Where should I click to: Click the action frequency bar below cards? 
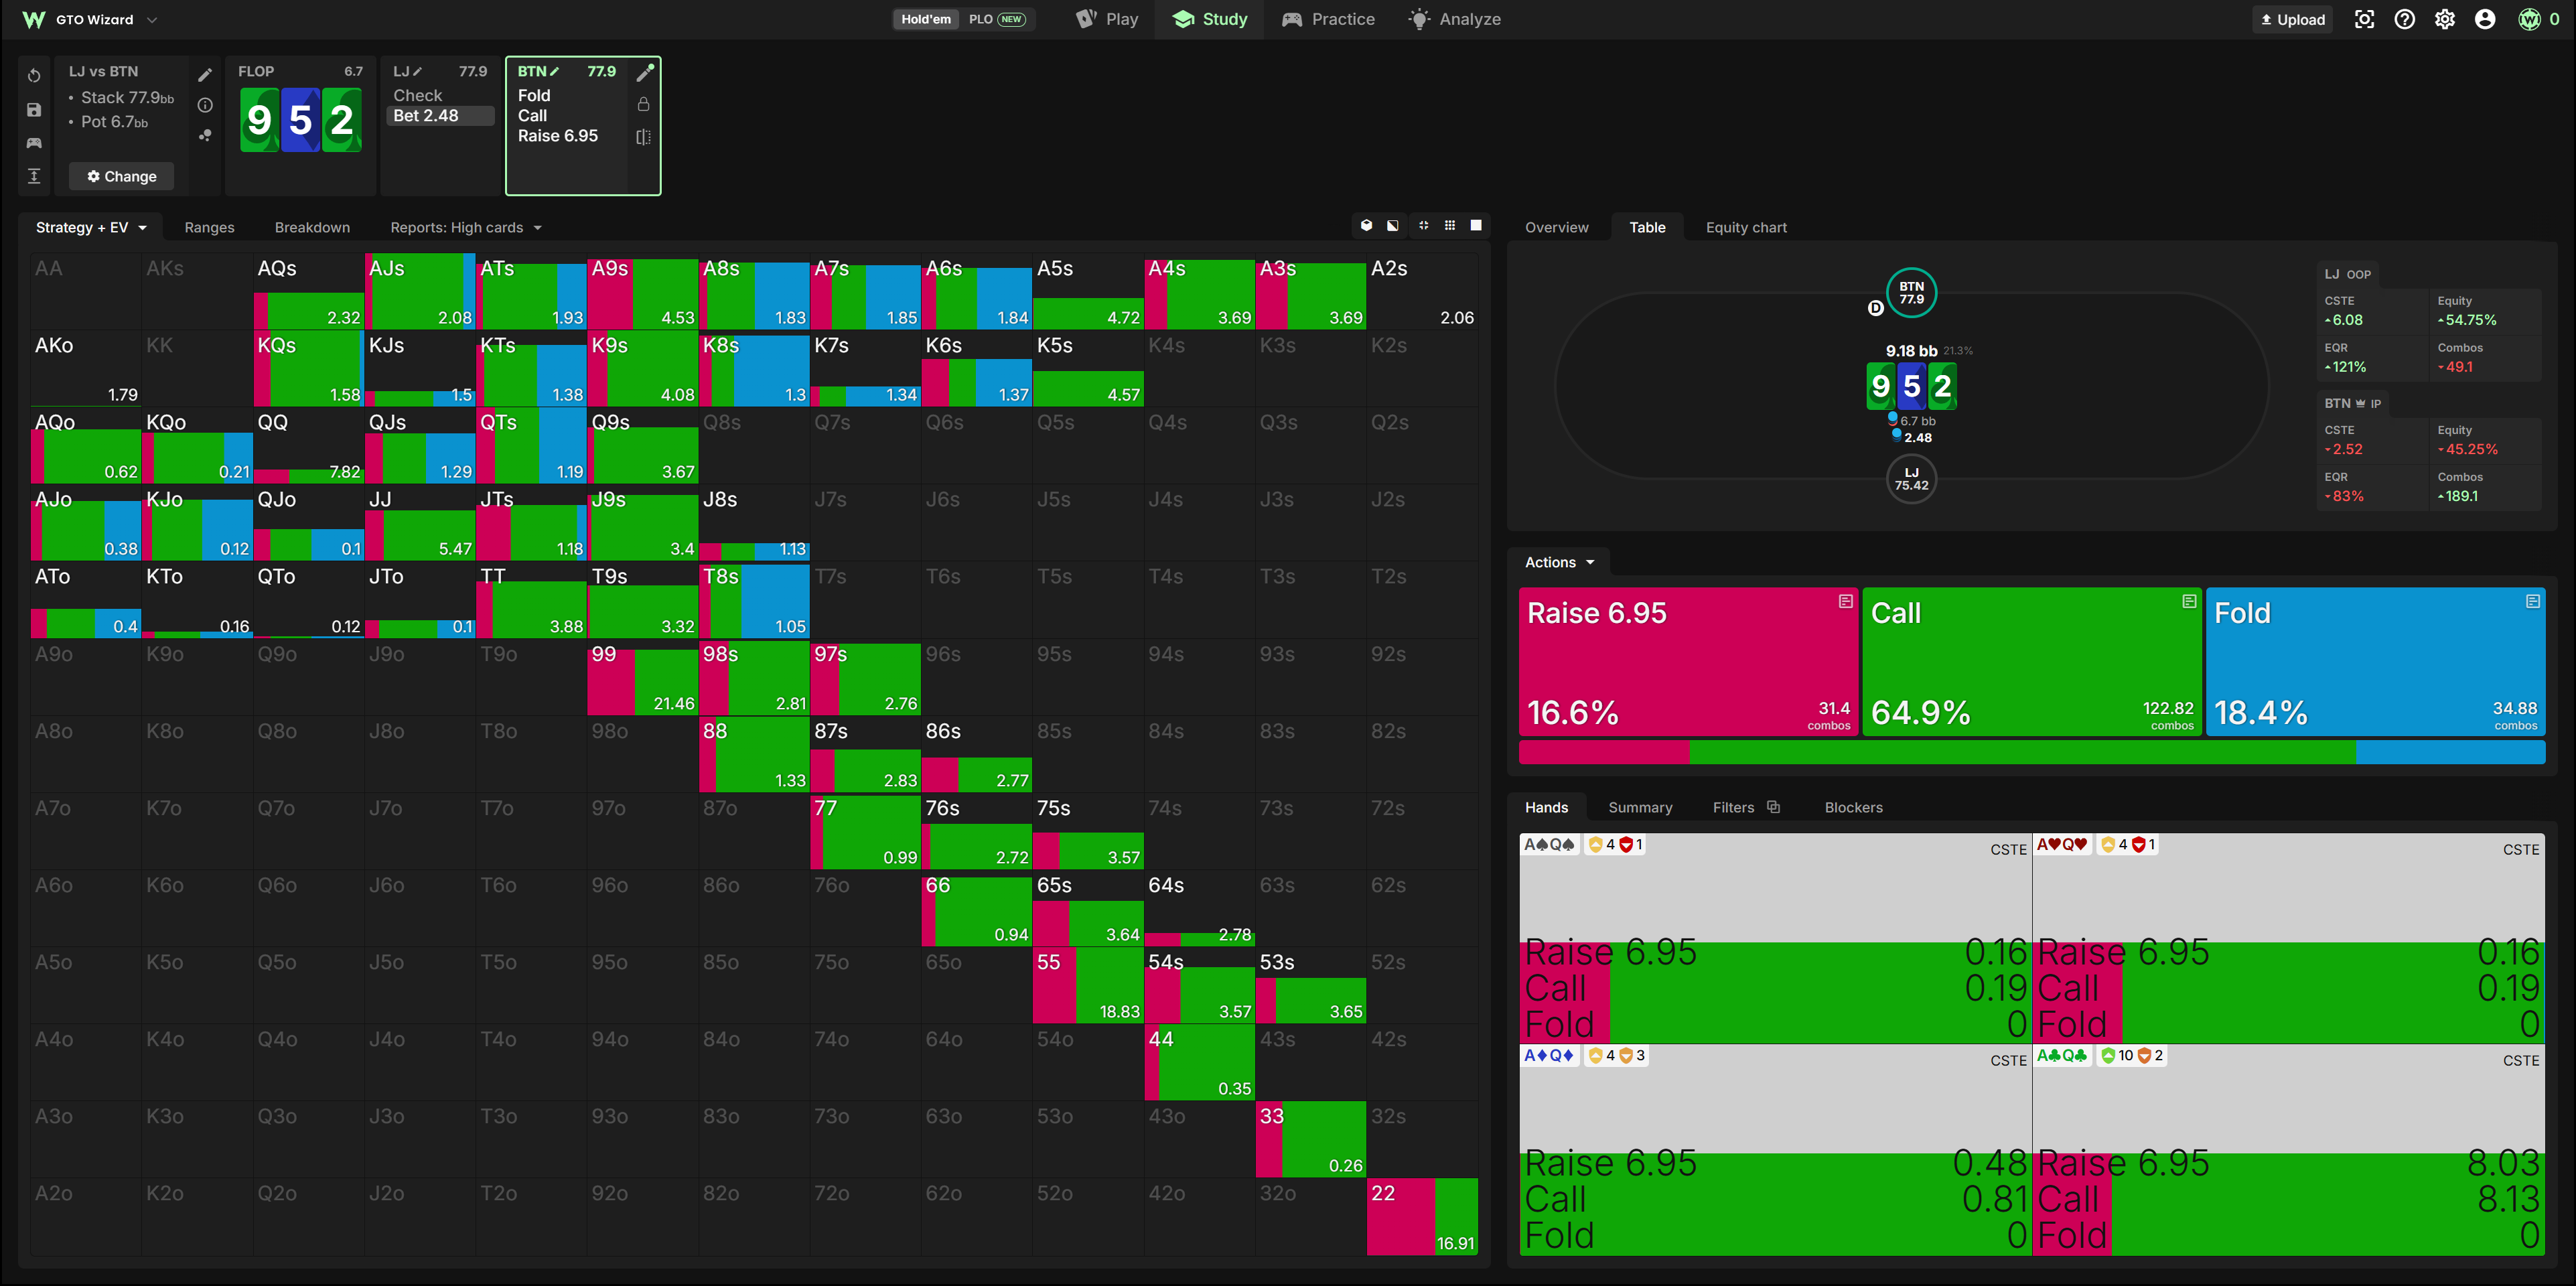(x=2031, y=752)
